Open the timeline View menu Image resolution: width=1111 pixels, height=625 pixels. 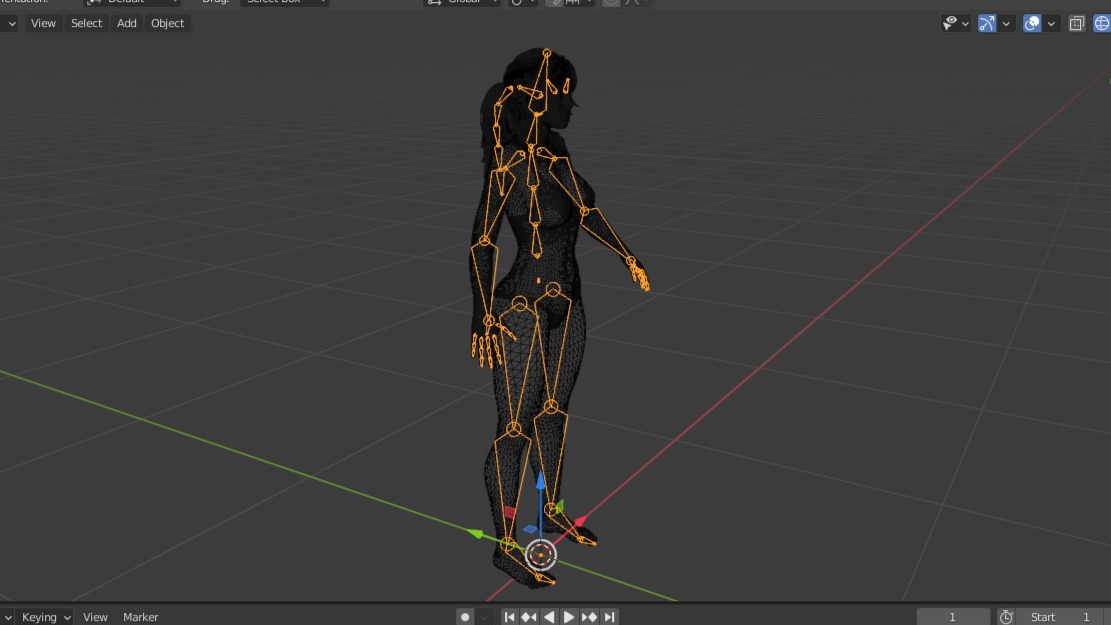coord(95,617)
